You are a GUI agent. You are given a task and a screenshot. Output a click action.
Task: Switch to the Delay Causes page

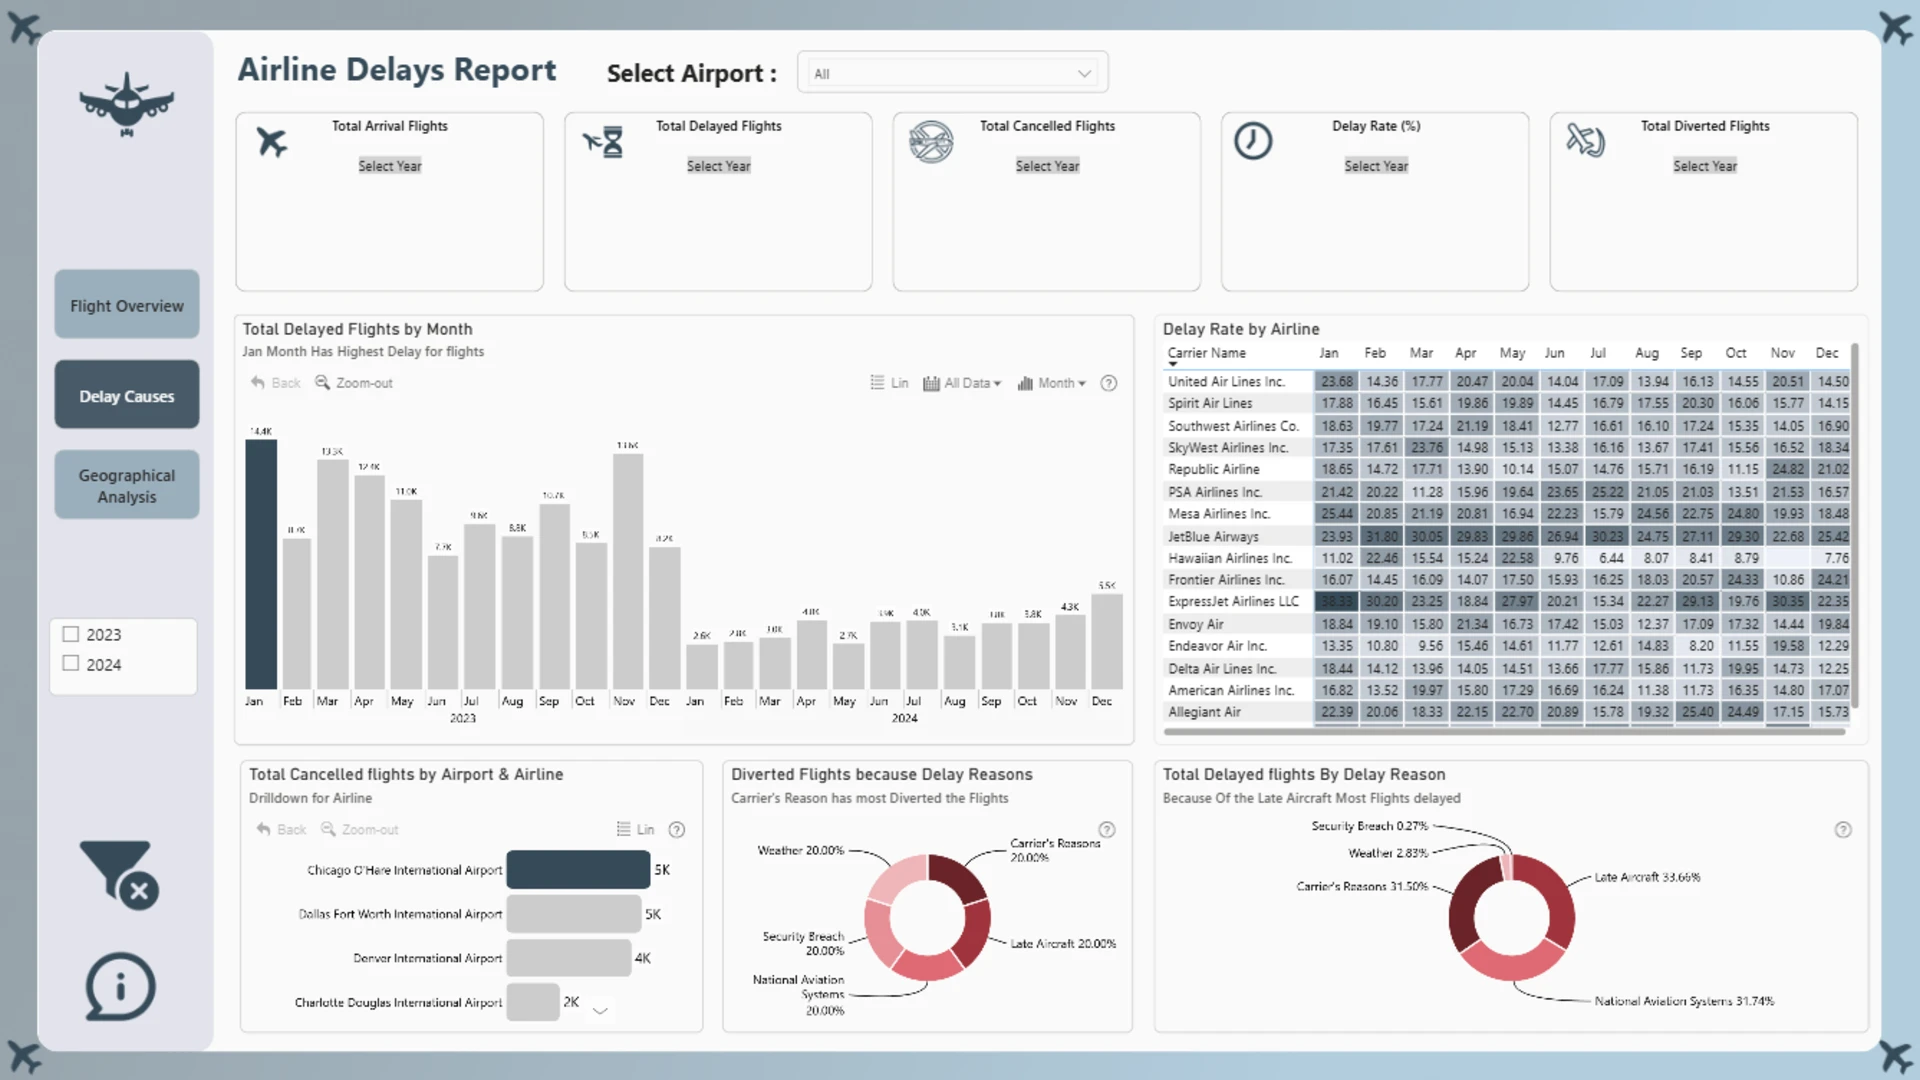[127, 395]
